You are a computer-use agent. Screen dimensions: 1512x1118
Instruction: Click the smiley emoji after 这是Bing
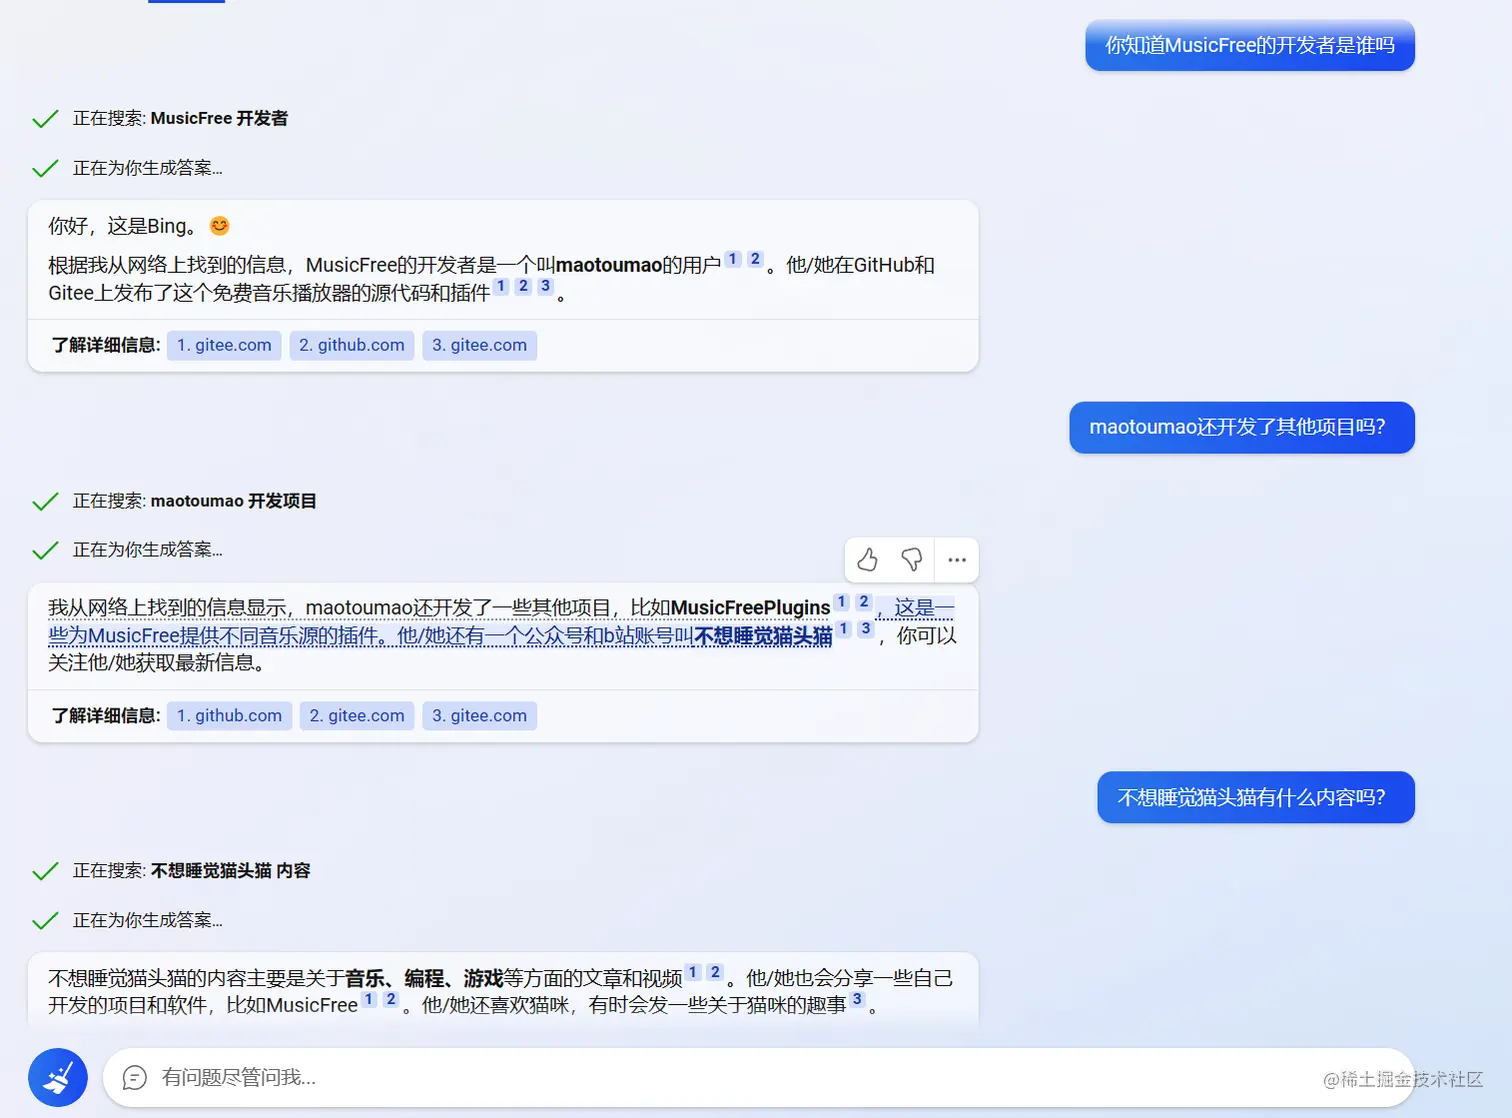[x=219, y=226]
